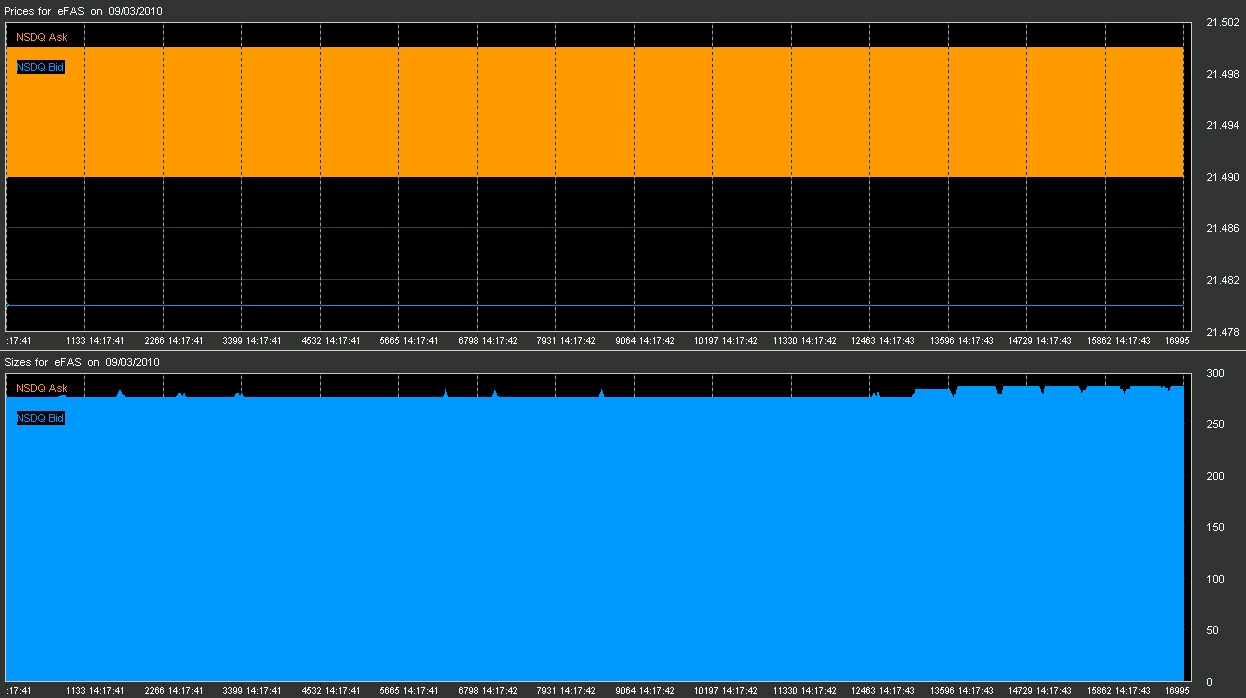The height and width of the screenshot is (698, 1246).
Task: Click '6798 14:17:42' under the Prices chart
Action: (x=488, y=341)
